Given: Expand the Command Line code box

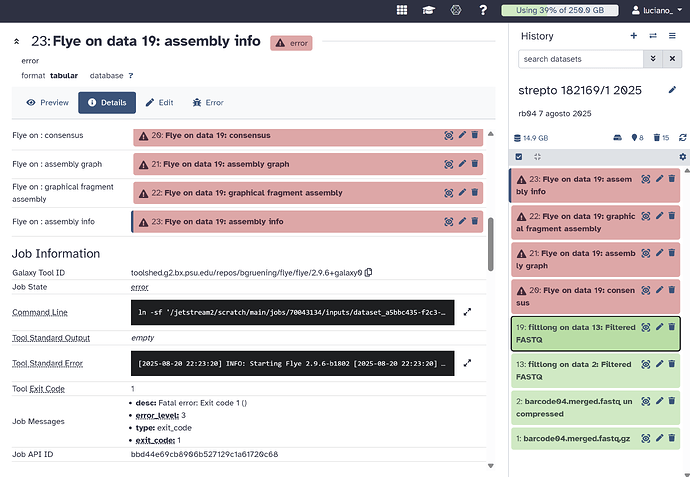Looking at the screenshot, I should pyautogui.click(x=467, y=312).
